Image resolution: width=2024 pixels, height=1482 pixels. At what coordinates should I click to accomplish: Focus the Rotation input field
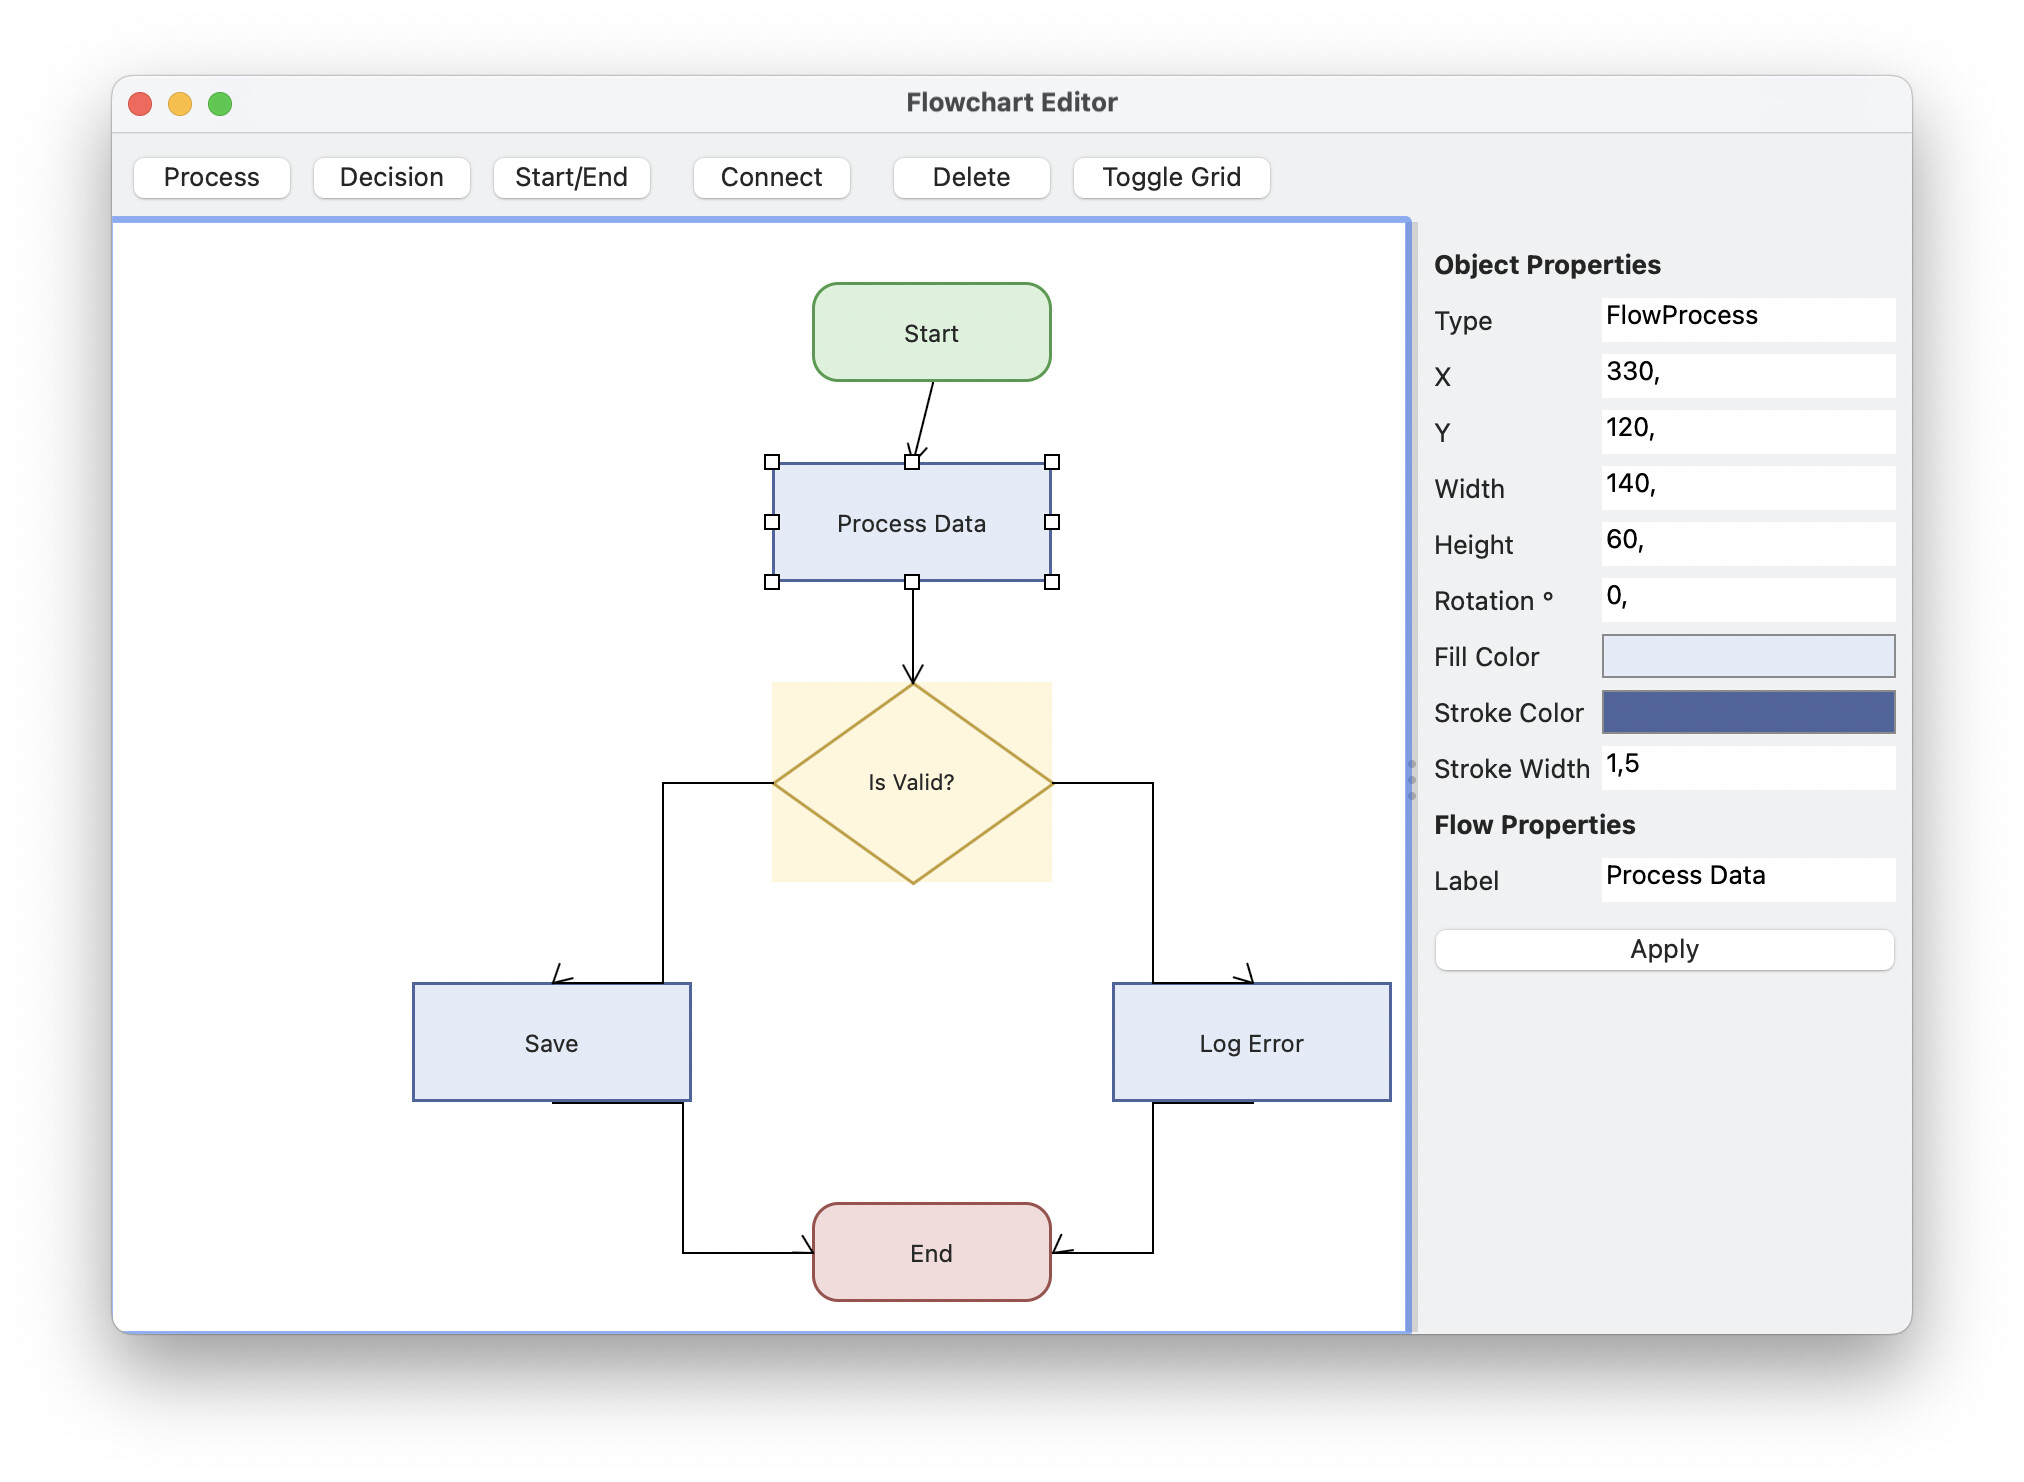coord(1748,599)
